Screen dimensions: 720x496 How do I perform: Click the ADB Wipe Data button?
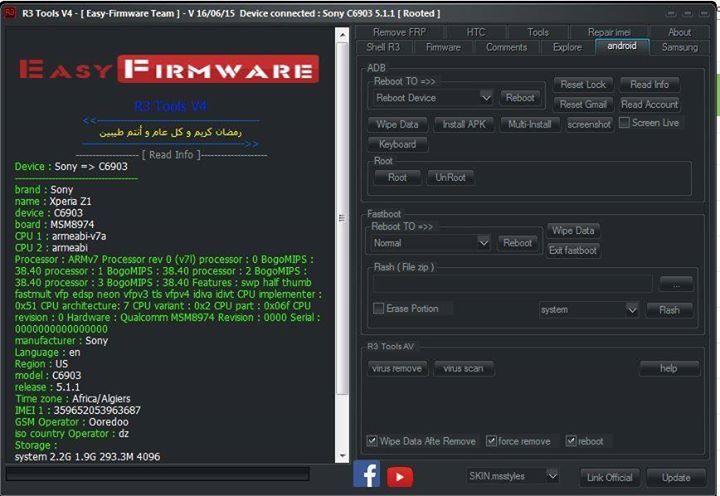tap(397, 124)
